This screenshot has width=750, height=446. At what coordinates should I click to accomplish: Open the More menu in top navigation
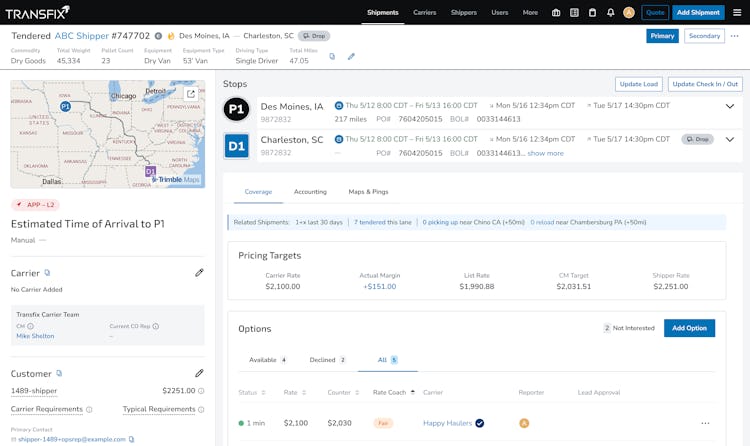pos(530,12)
